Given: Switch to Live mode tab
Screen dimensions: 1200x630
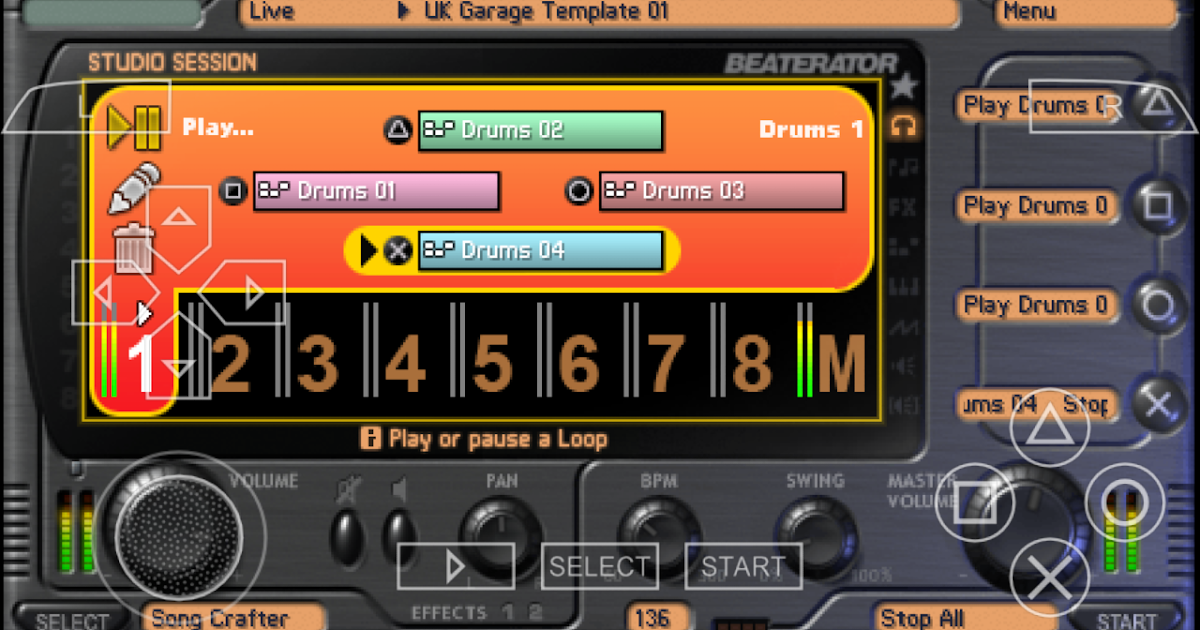Looking at the screenshot, I should (272, 12).
